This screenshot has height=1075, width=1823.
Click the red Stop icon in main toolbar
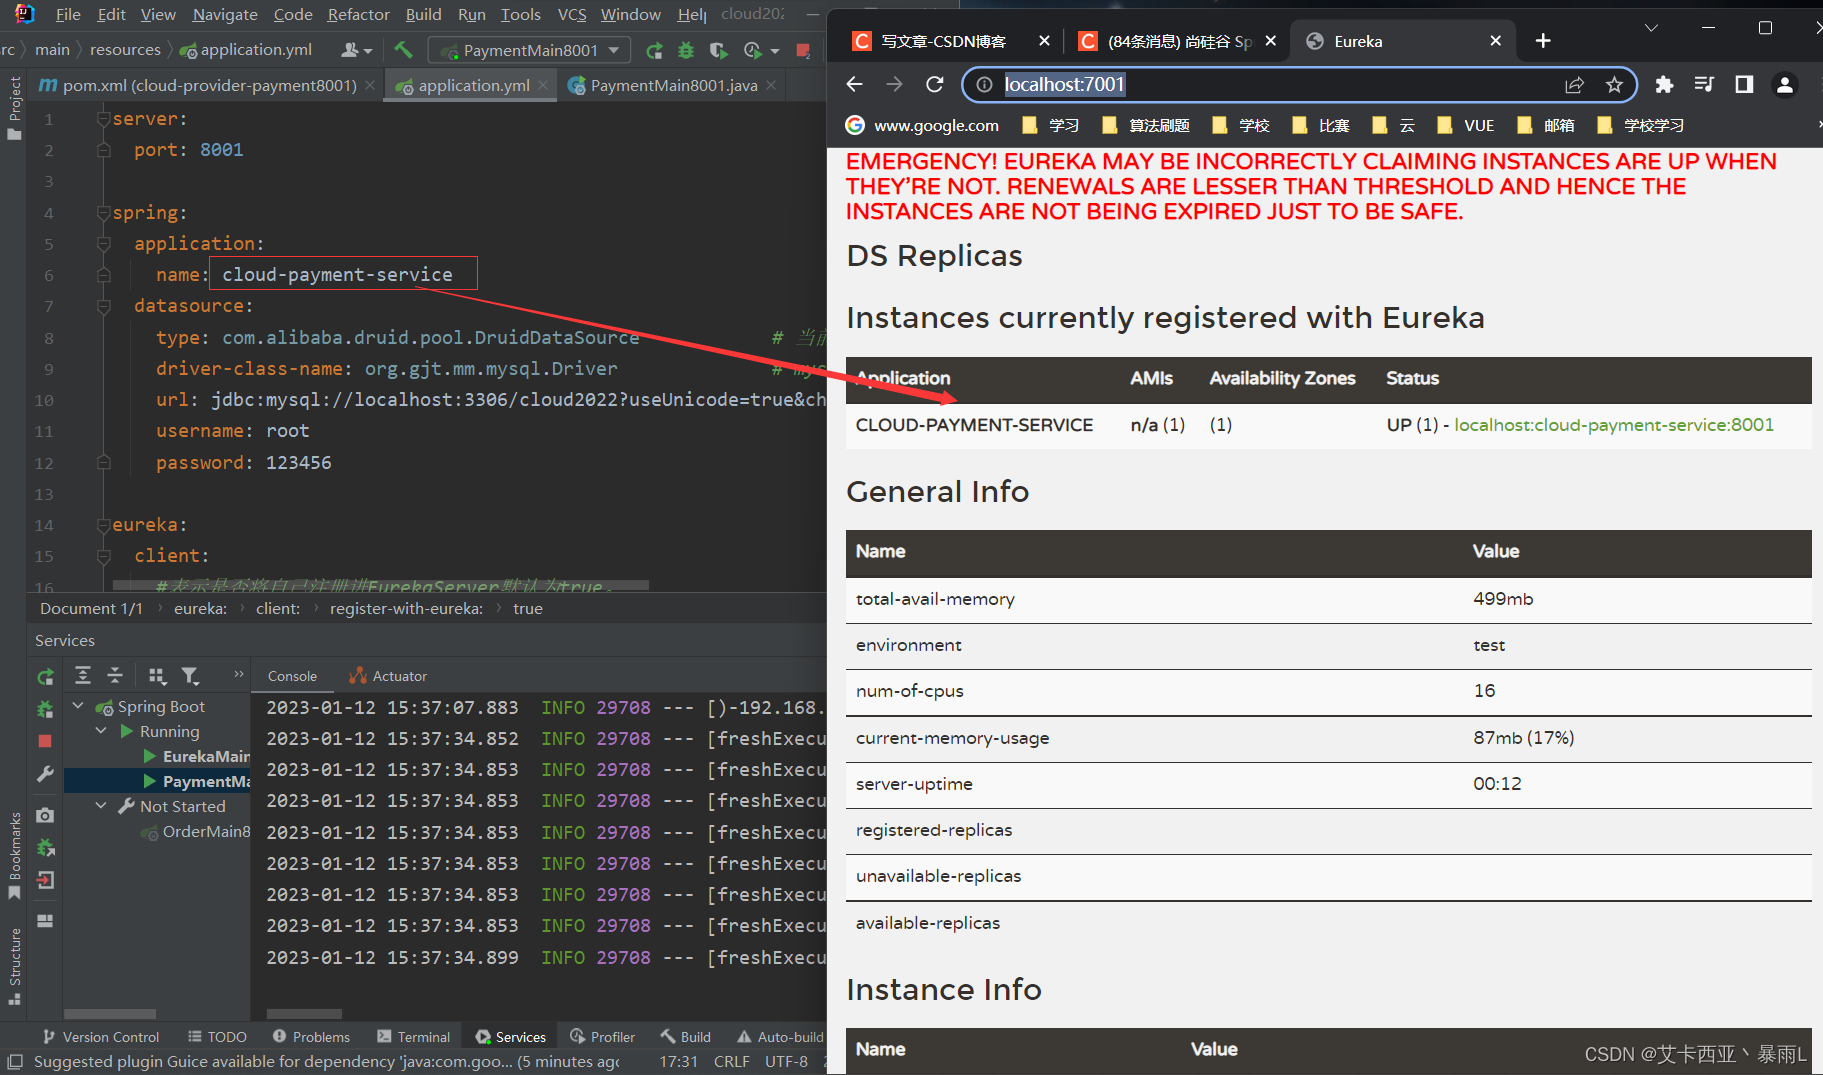pyautogui.click(x=803, y=50)
